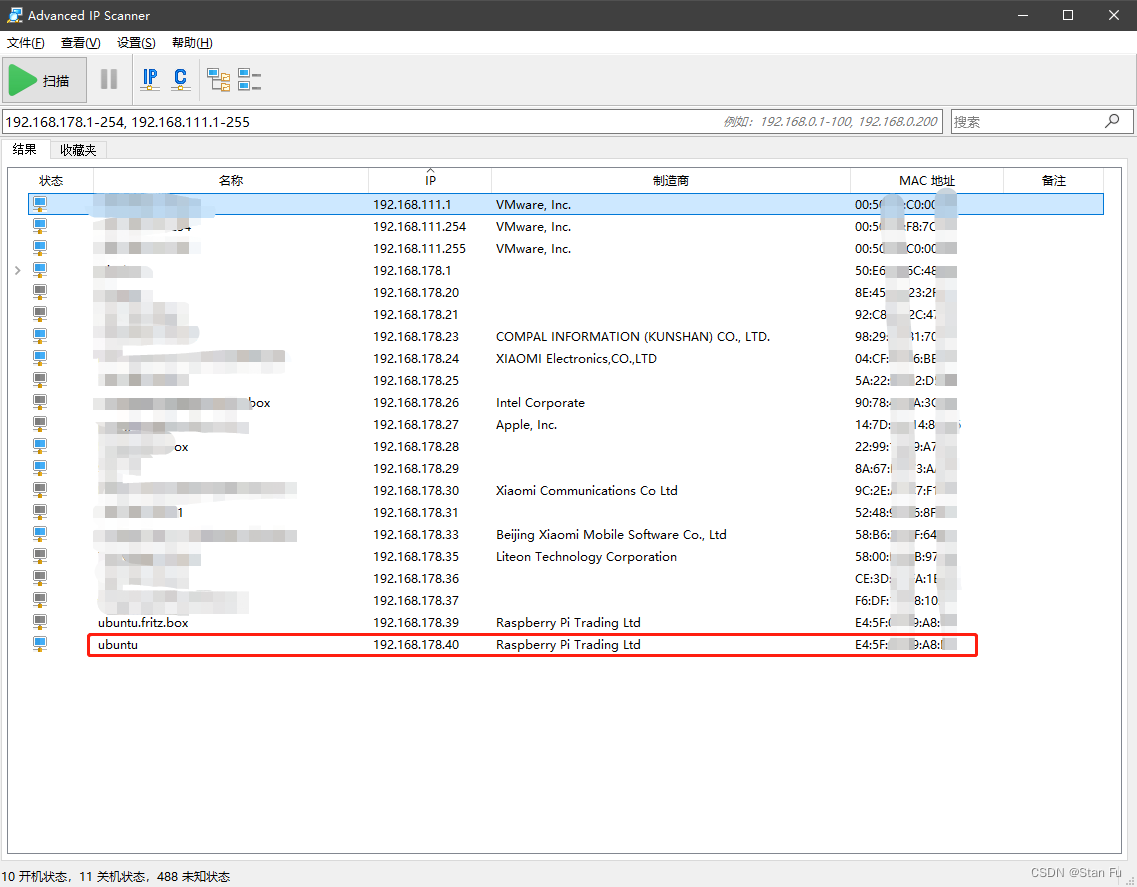Click the expand all tree icon
1137x887 pixels.
pyautogui.click(x=218, y=80)
